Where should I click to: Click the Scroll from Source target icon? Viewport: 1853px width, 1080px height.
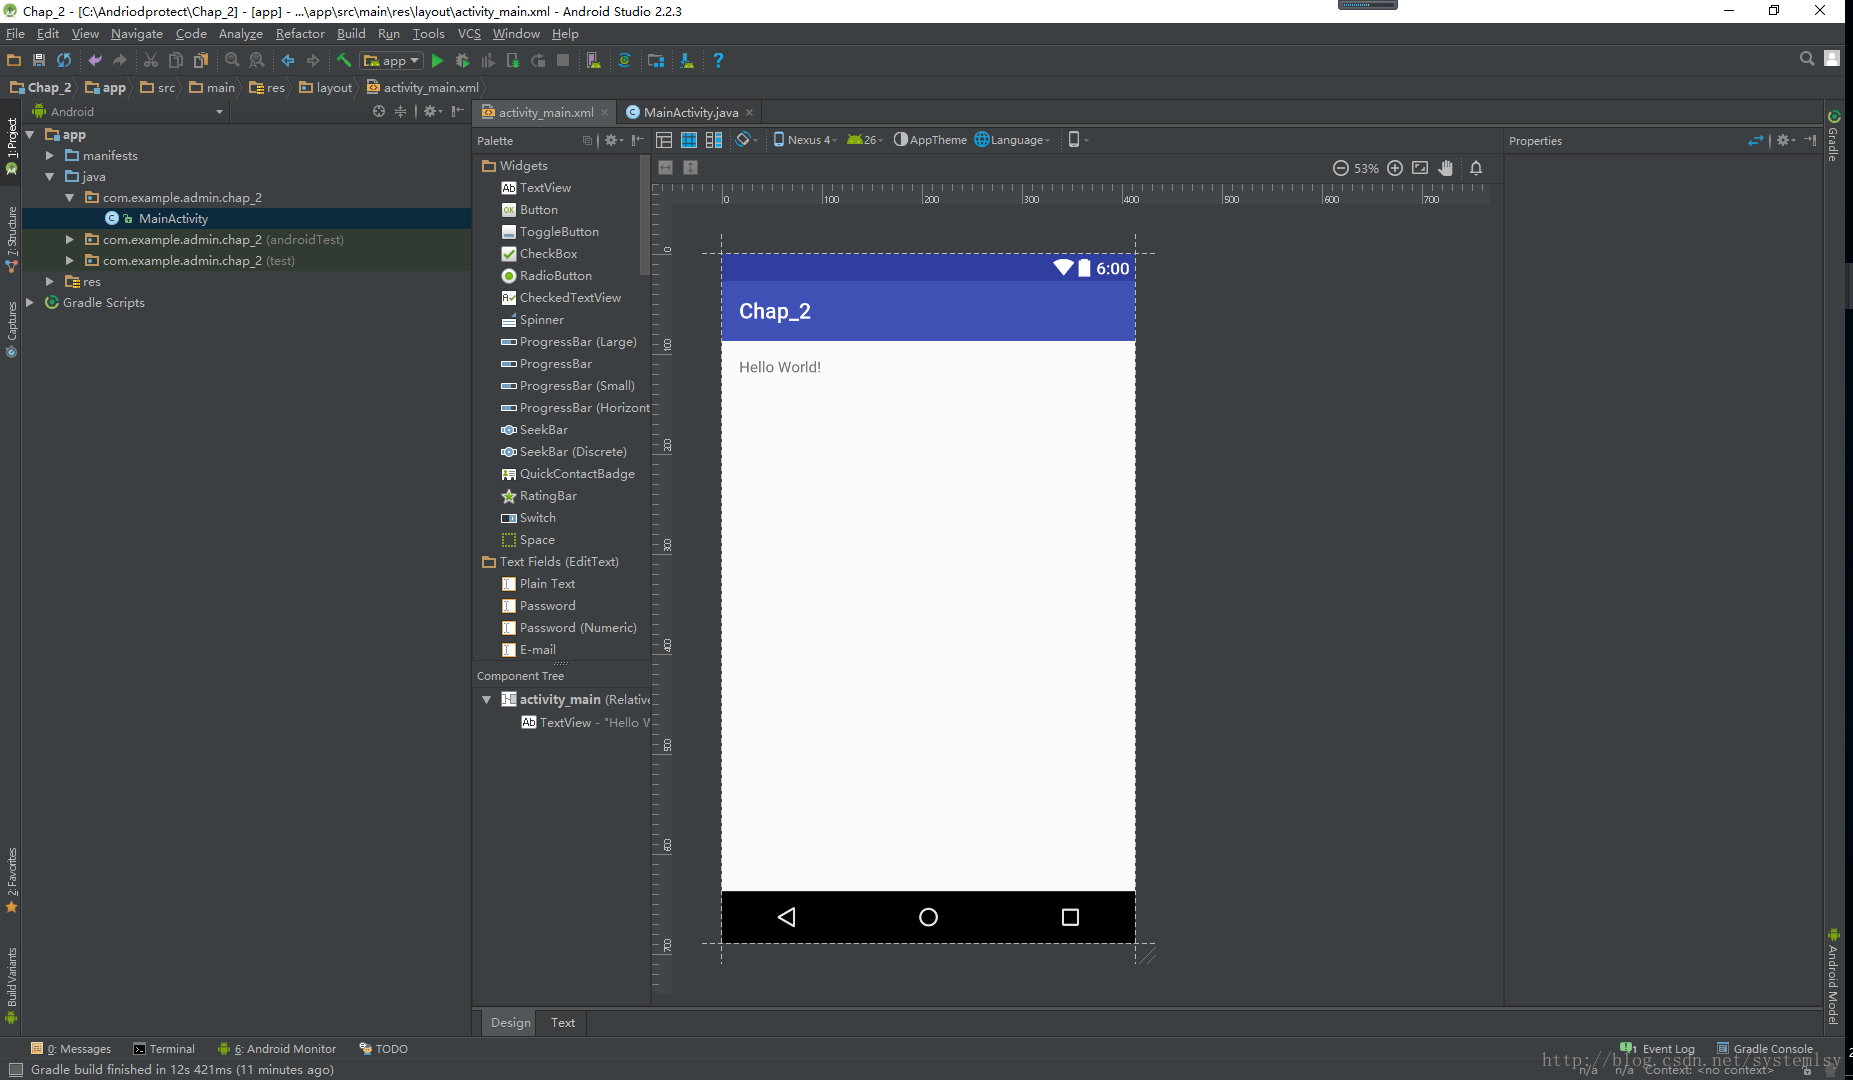tap(379, 111)
